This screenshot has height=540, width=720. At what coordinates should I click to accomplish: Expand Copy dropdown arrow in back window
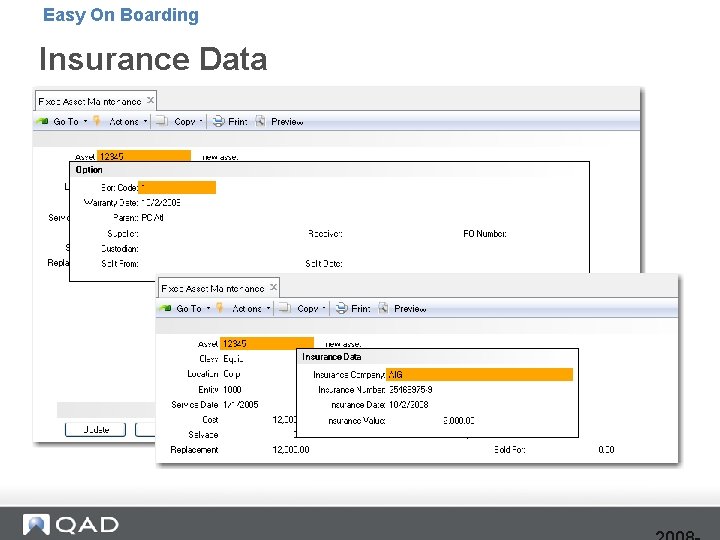click(x=201, y=121)
